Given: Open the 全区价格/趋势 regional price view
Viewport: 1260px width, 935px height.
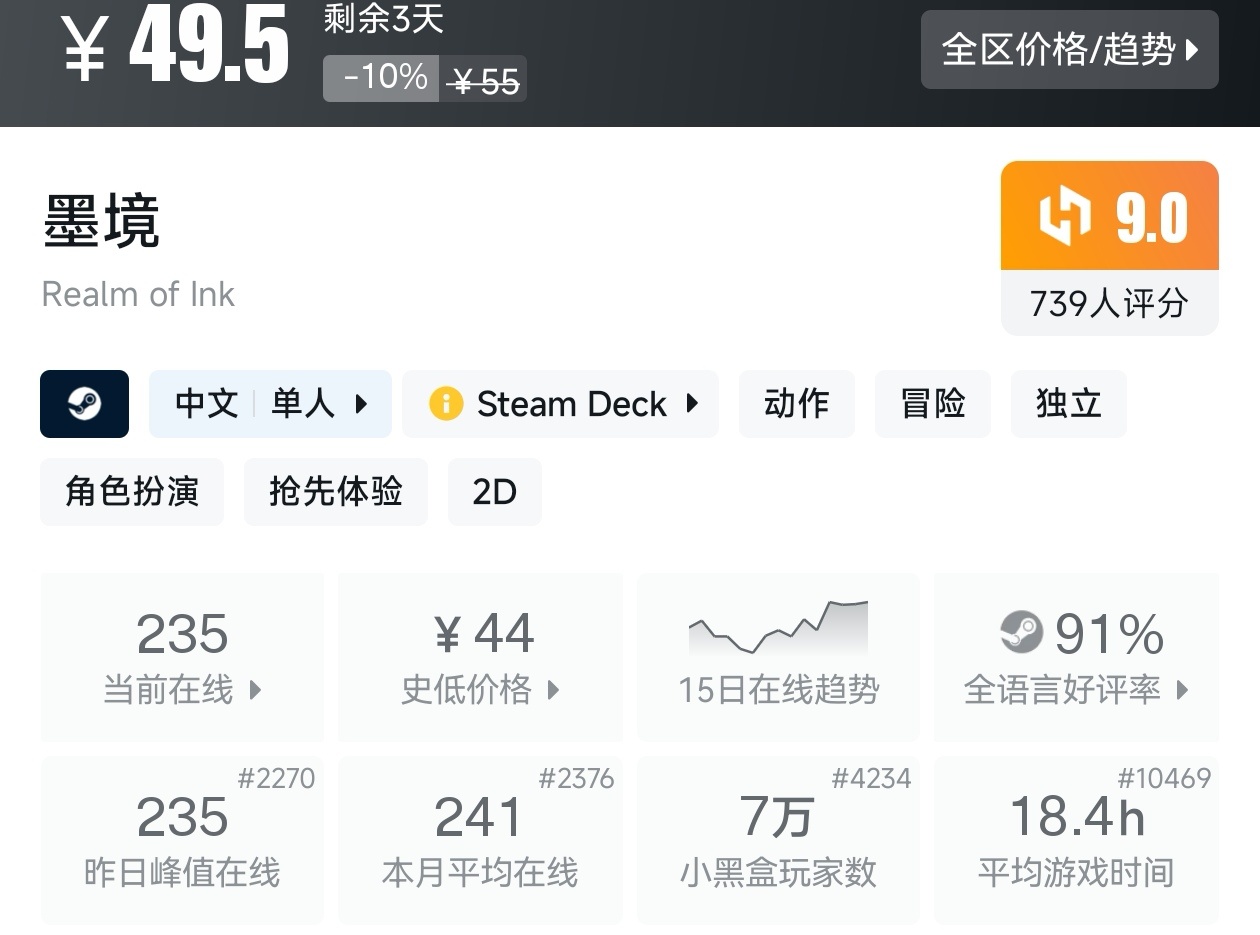Looking at the screenshot, I should [1069, 50].
